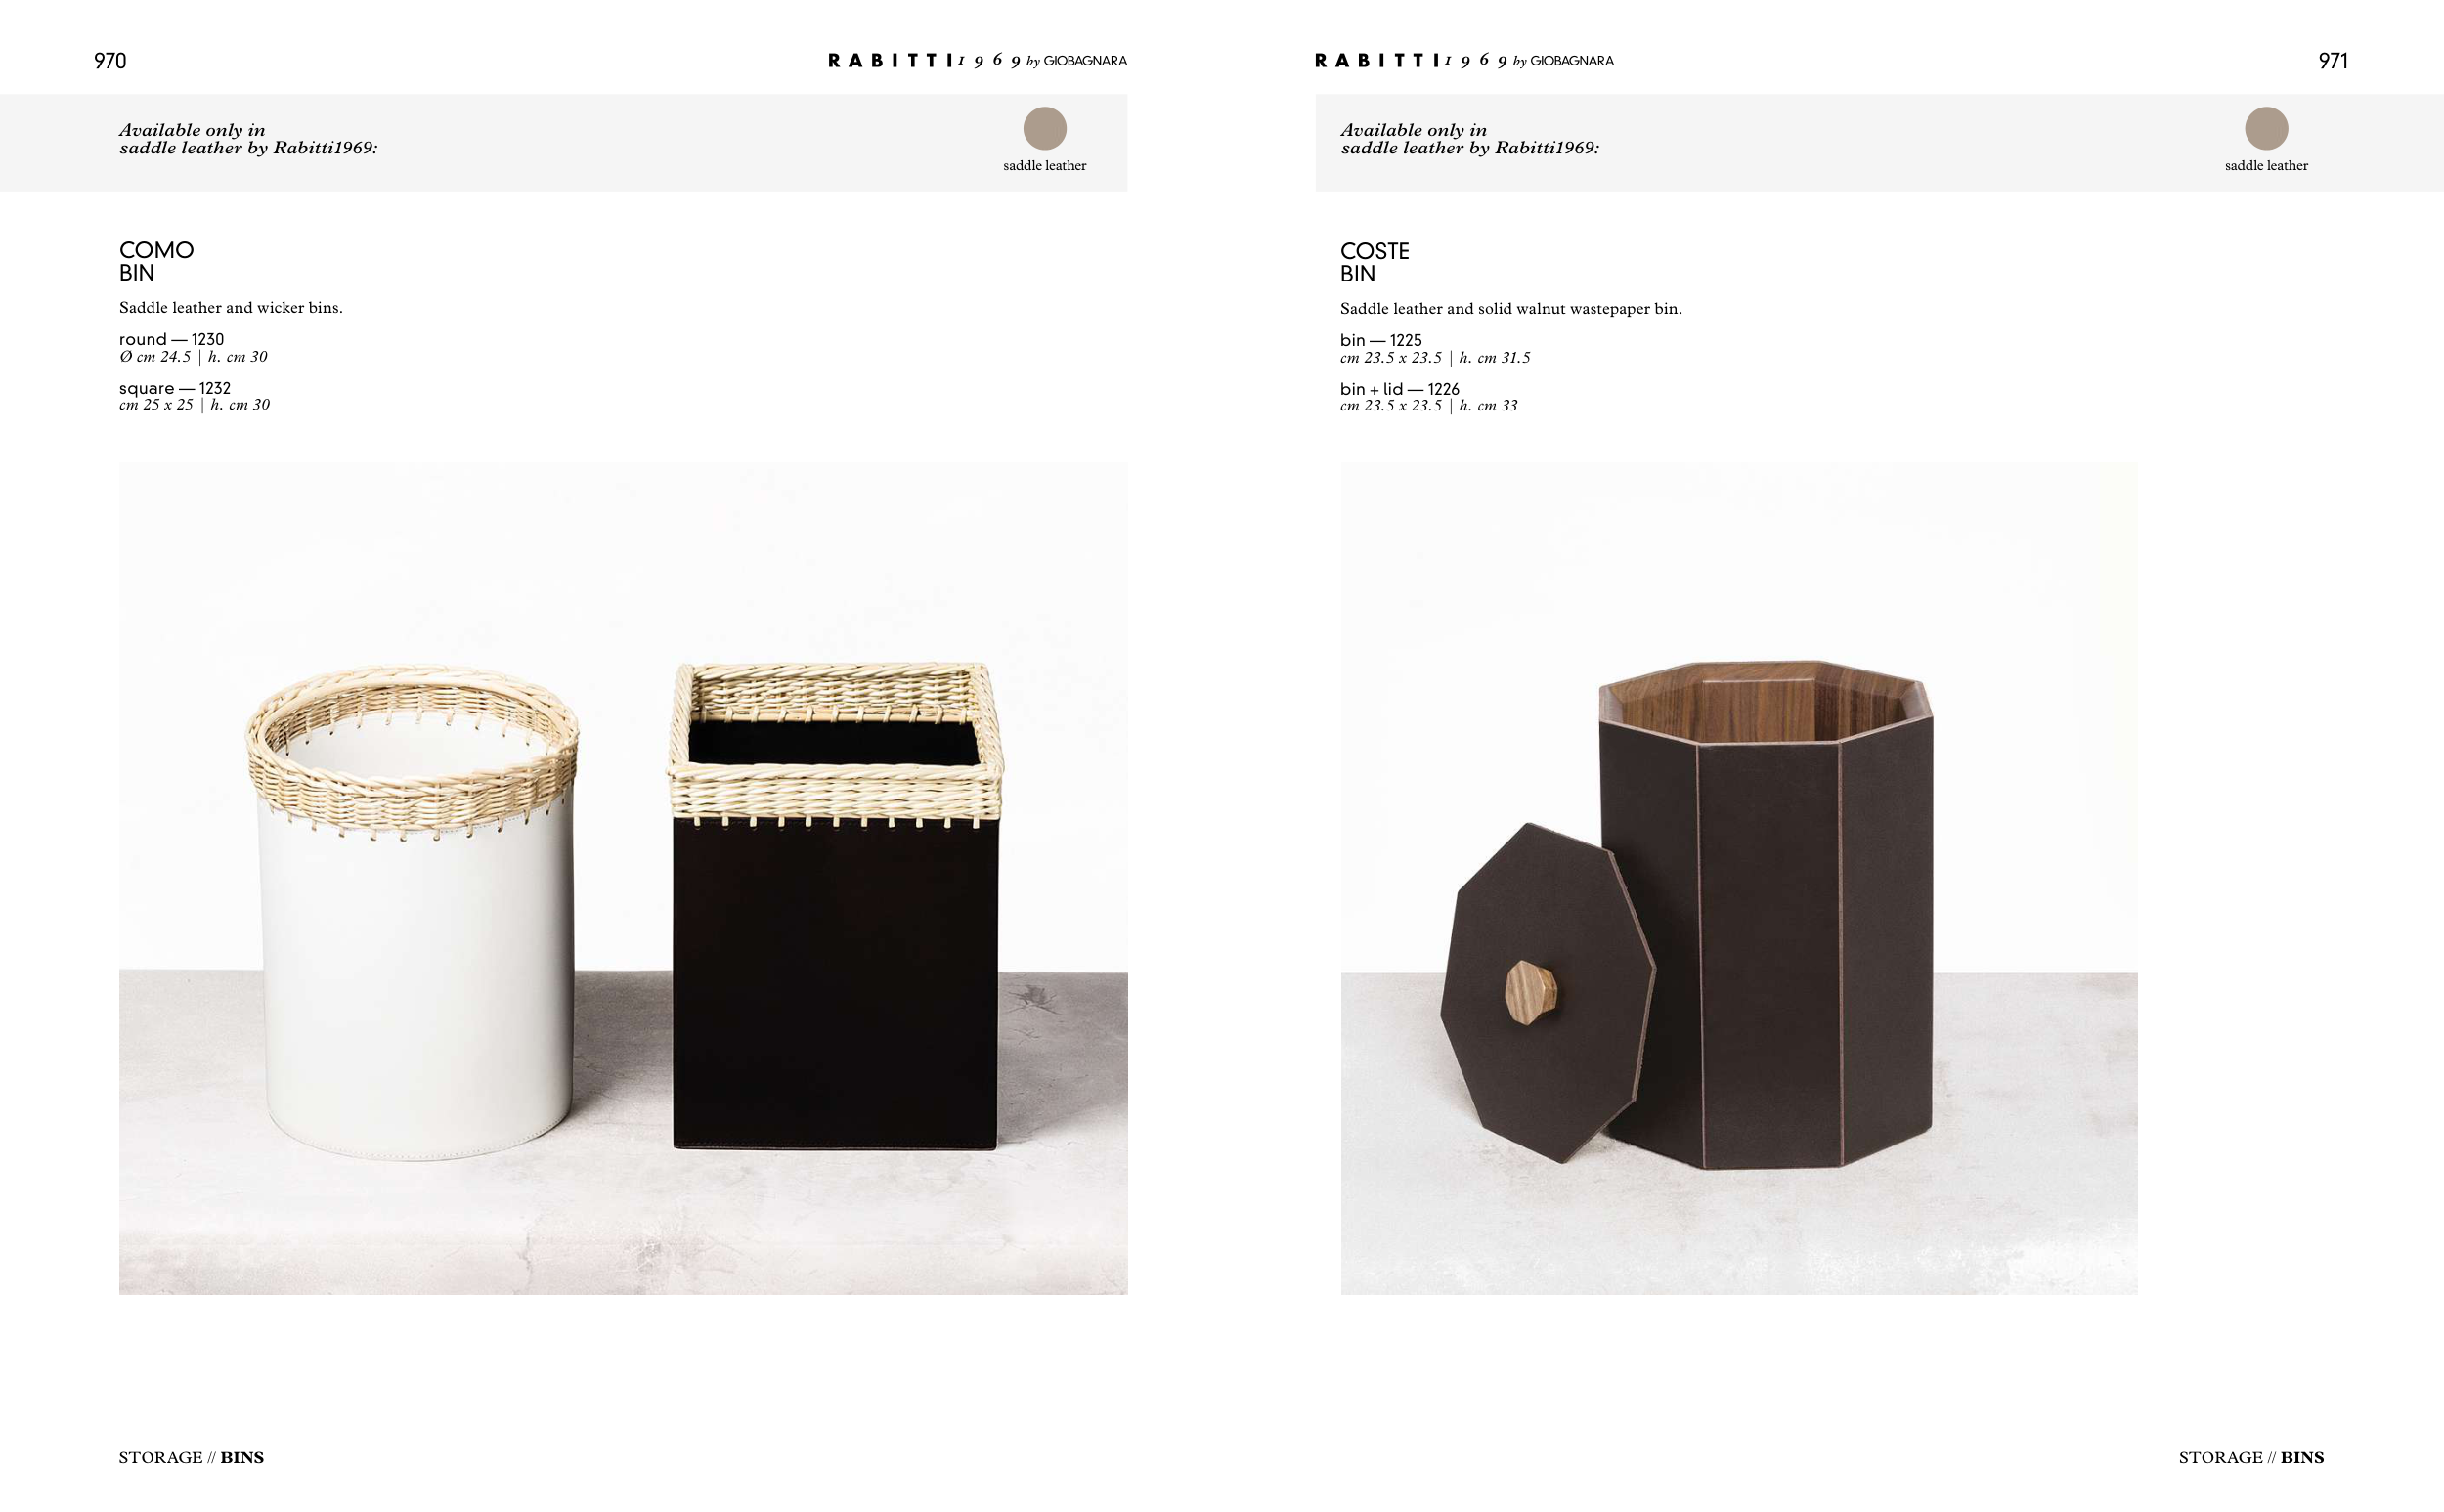
Task: Select the white round Como bin image
Action: 412,912
